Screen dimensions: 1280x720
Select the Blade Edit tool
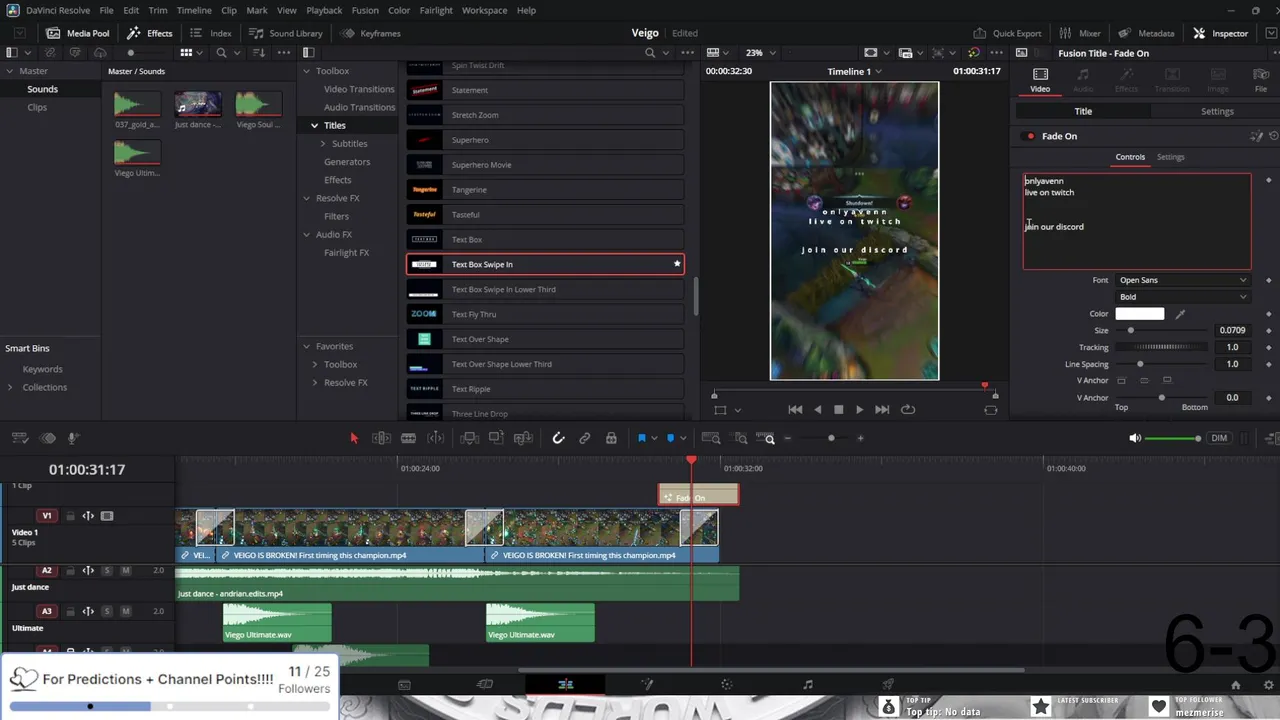408,438
